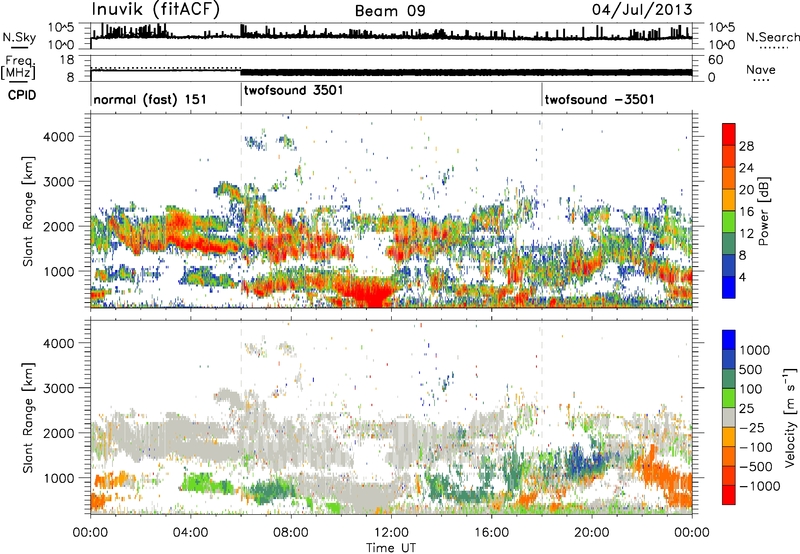800x554 pixels.
Task: Click the 'N.Sky' legend label
Action: 19,37
